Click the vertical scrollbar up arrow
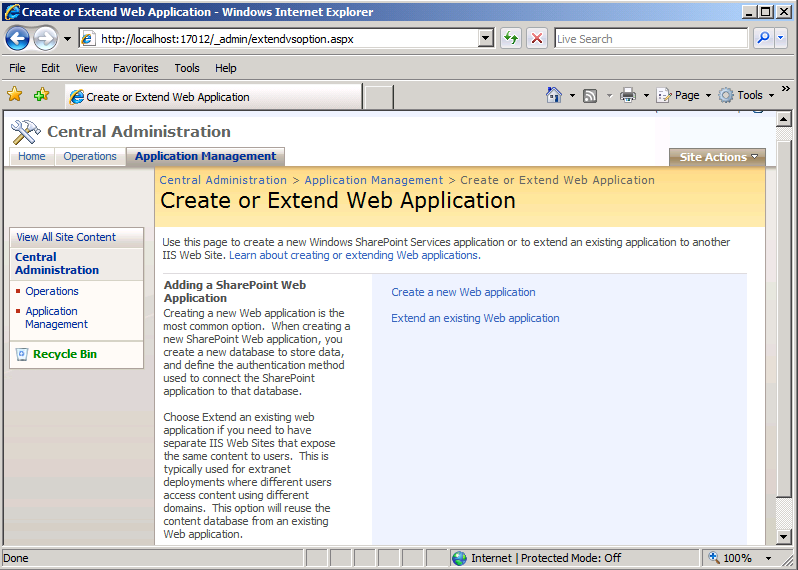Viewport: 798px width, 570px height. tap(784, 120)
